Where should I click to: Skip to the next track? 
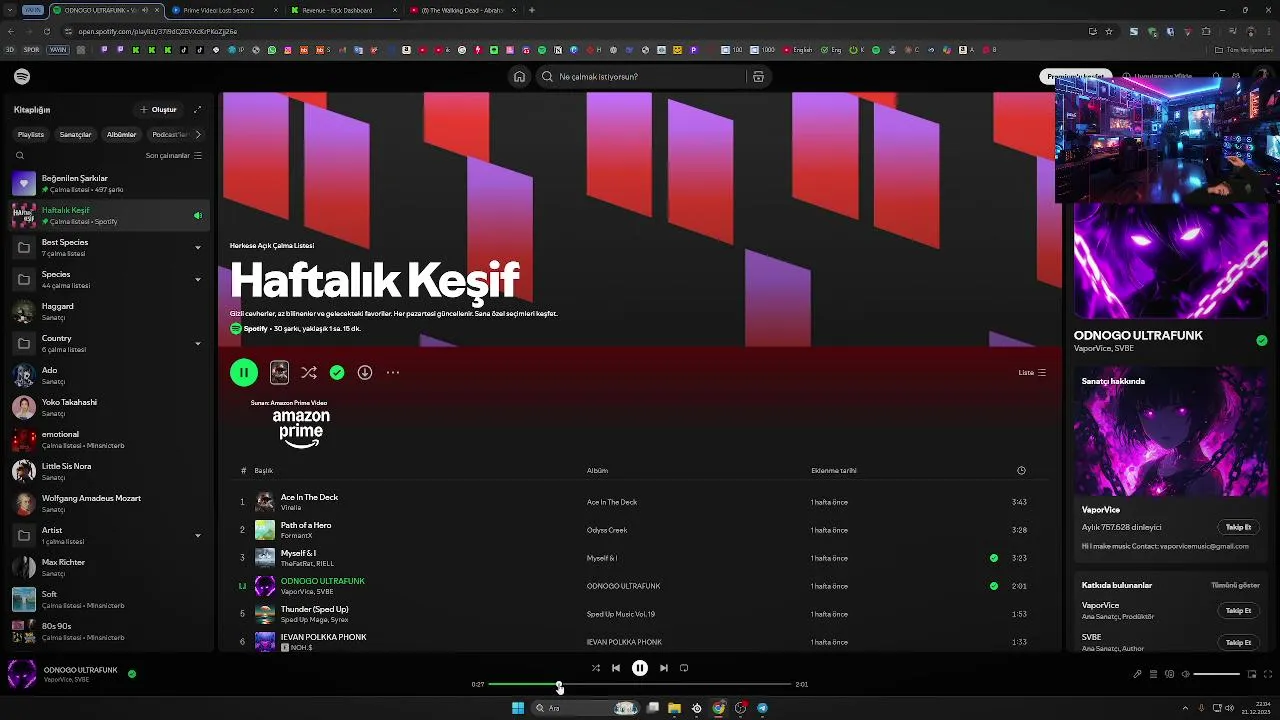[664, 668]
